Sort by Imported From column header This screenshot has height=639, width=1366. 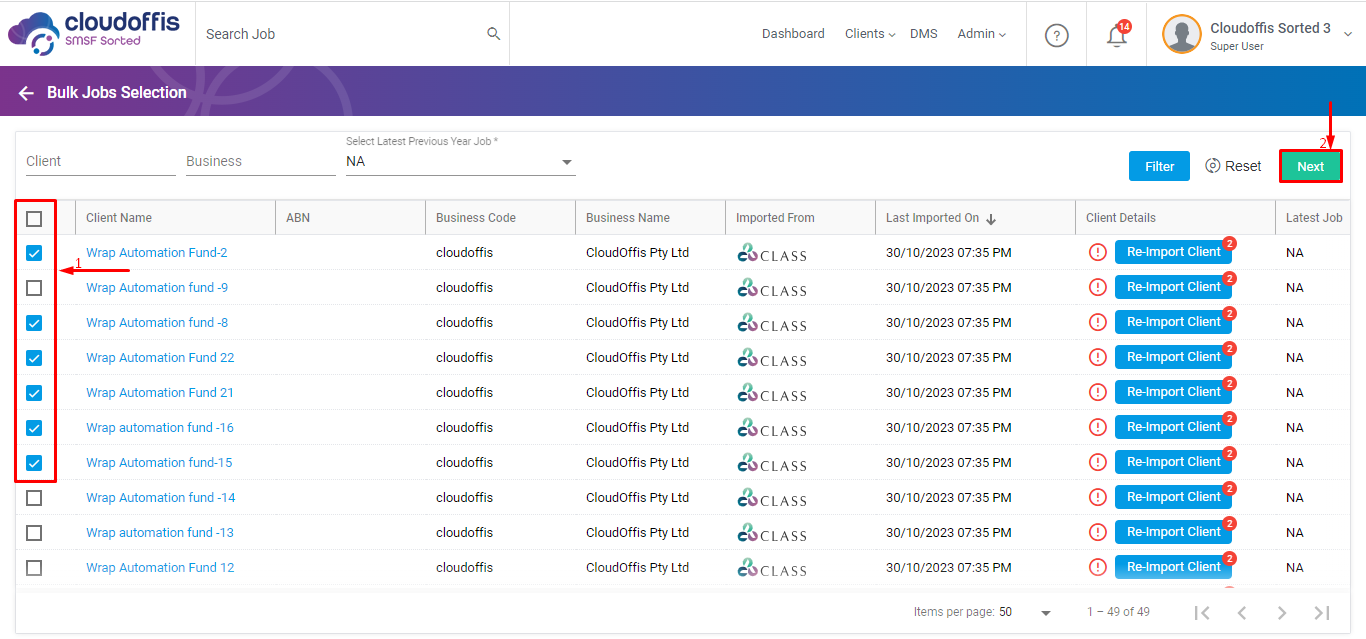pyautogui.click(x=775, y=218)
